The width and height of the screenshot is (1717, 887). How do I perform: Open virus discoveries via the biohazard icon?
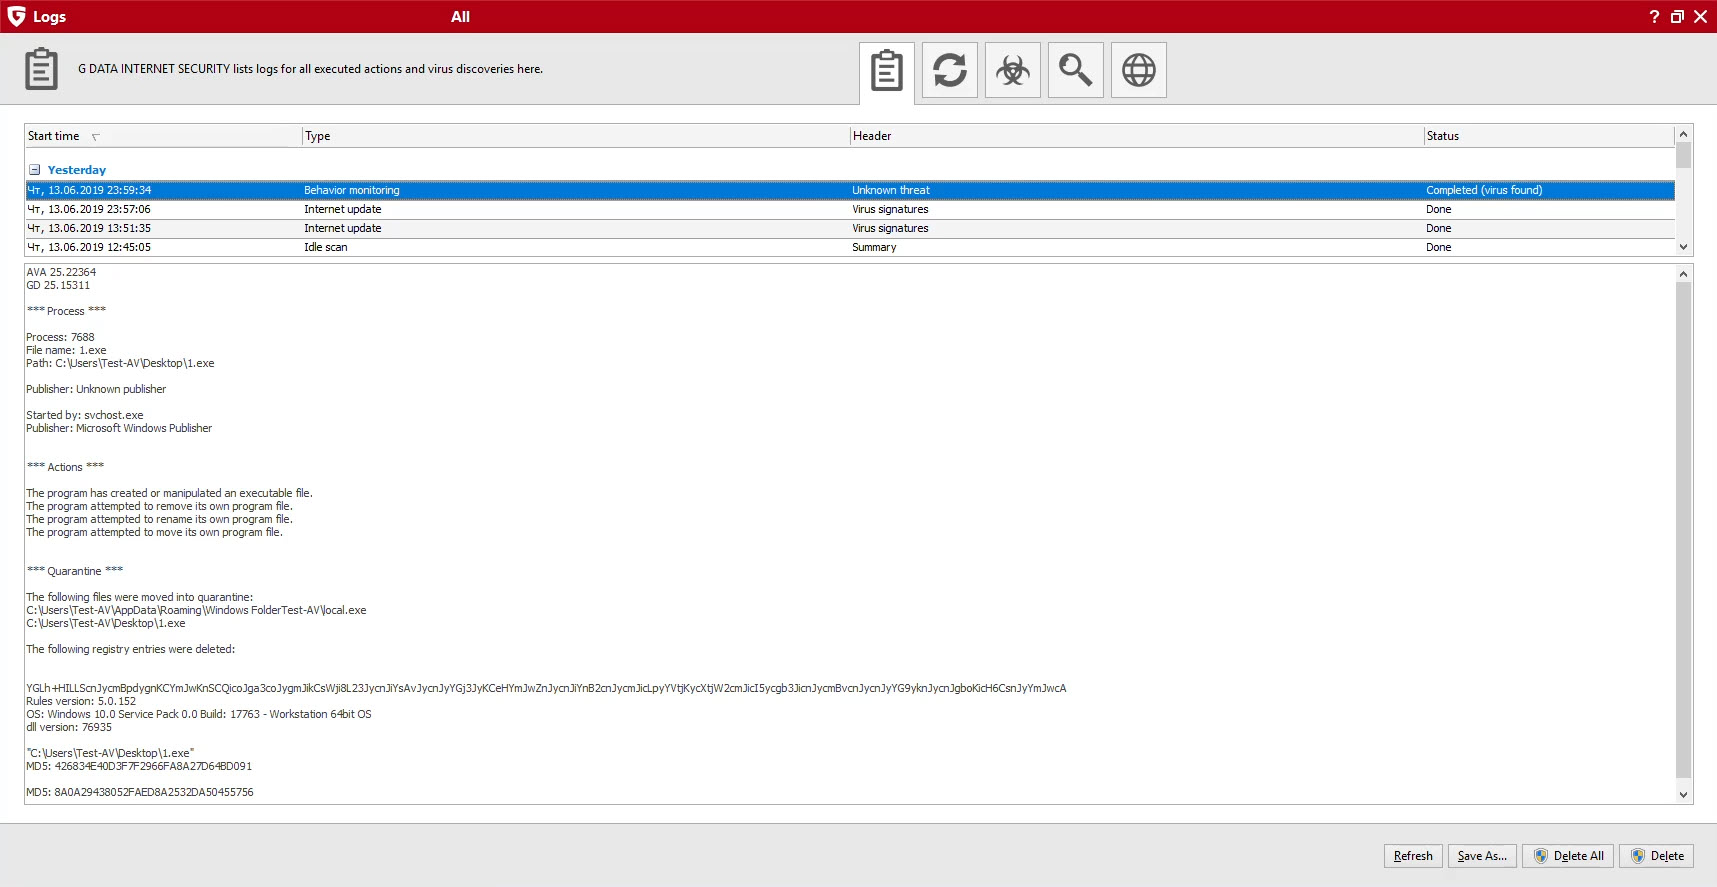pyautogui.click(x=1013, y=70)
